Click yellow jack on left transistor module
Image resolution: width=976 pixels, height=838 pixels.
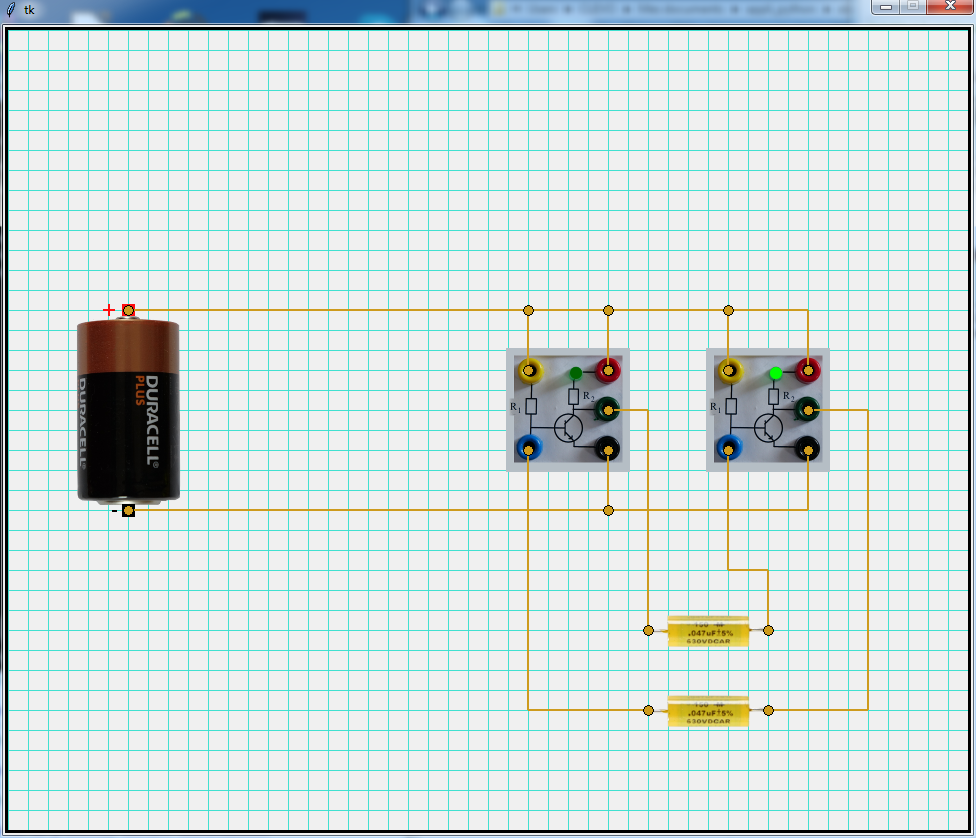click(x=528, y=371)
